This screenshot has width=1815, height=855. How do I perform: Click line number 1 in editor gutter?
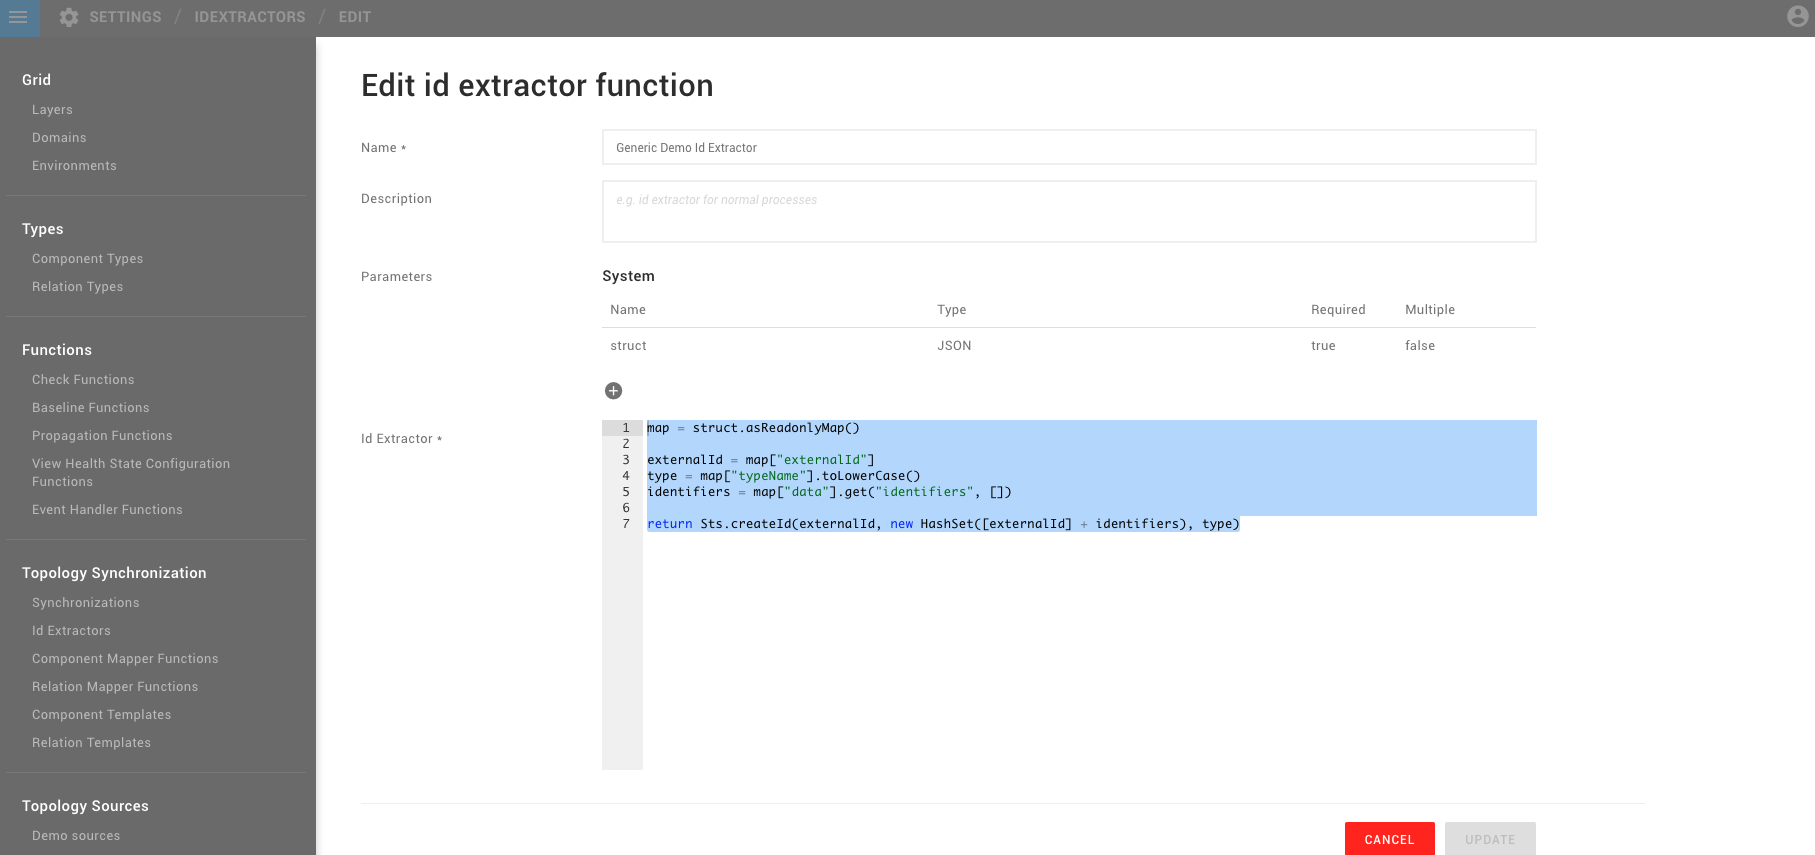click(626, 428)
